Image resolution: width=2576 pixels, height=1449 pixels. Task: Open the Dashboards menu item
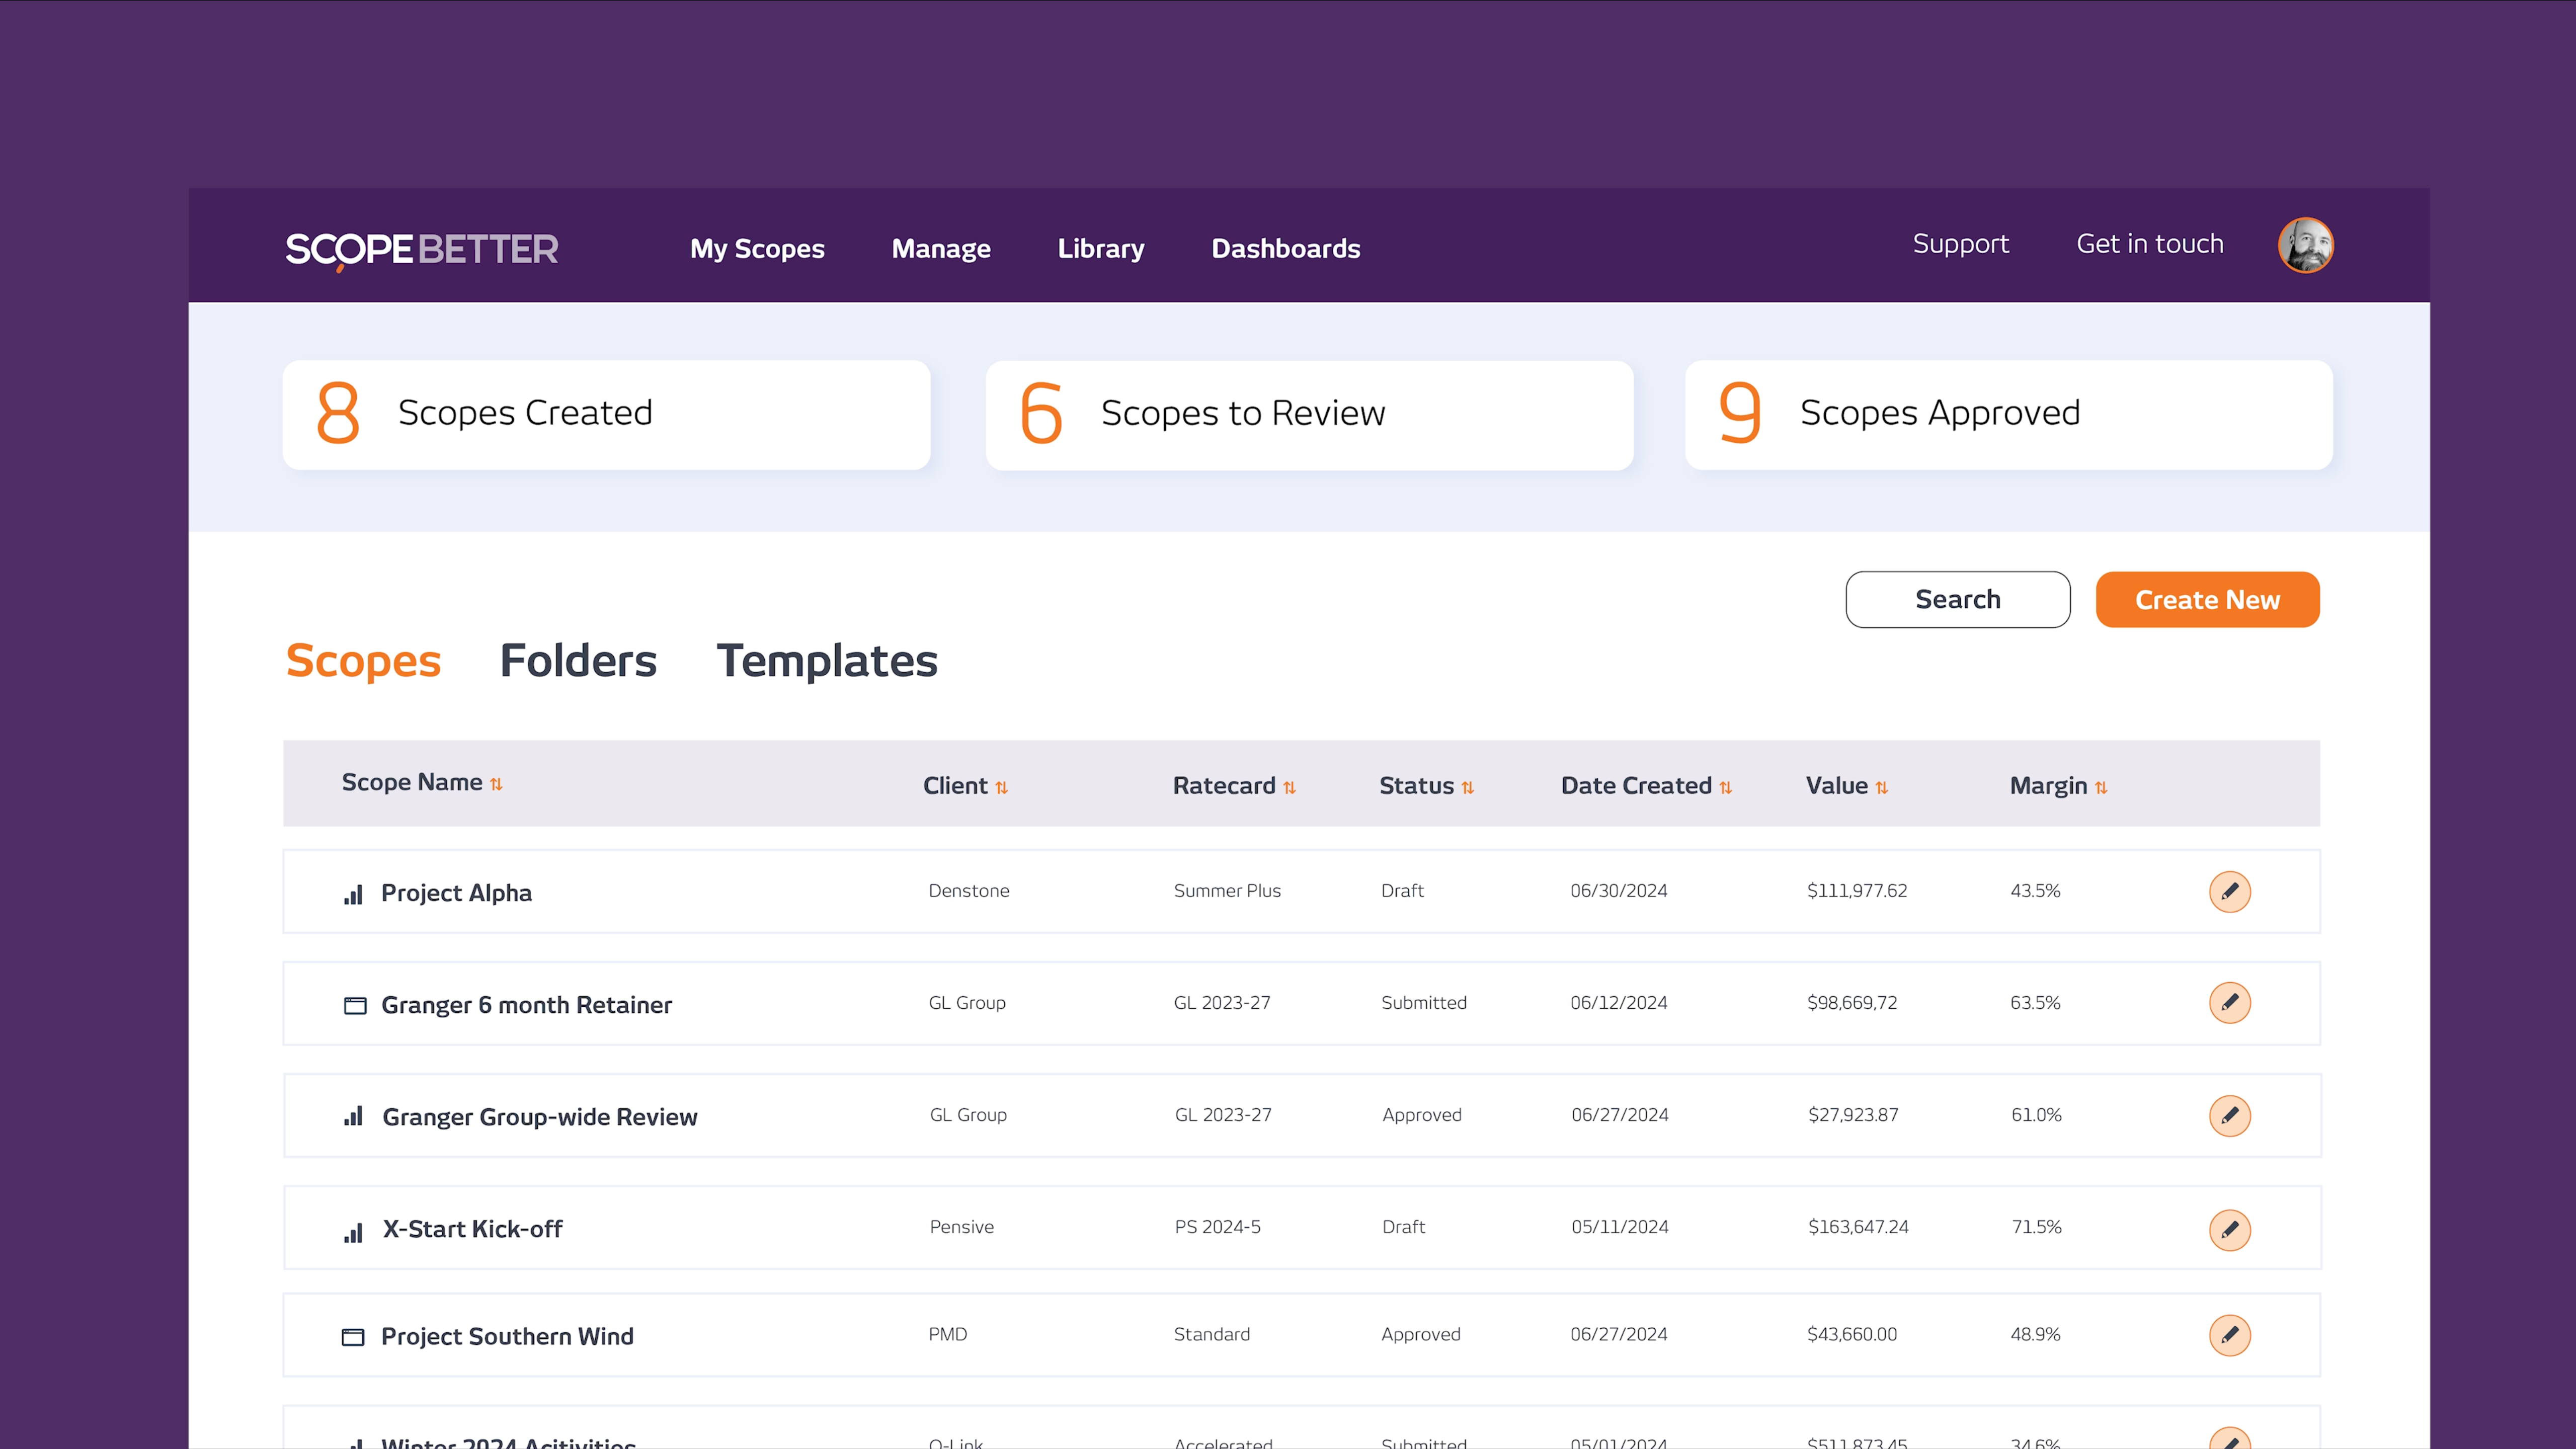(1285, 249)
